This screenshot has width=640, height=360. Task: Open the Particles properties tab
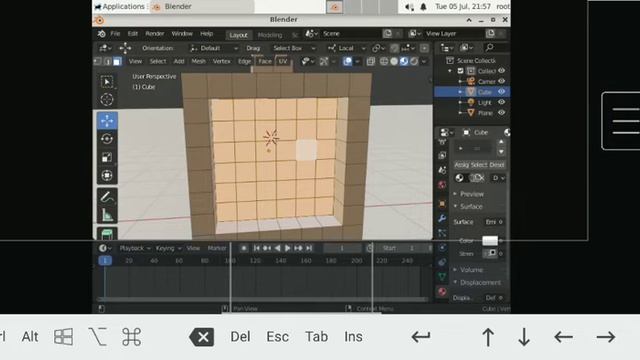point(442,233)
